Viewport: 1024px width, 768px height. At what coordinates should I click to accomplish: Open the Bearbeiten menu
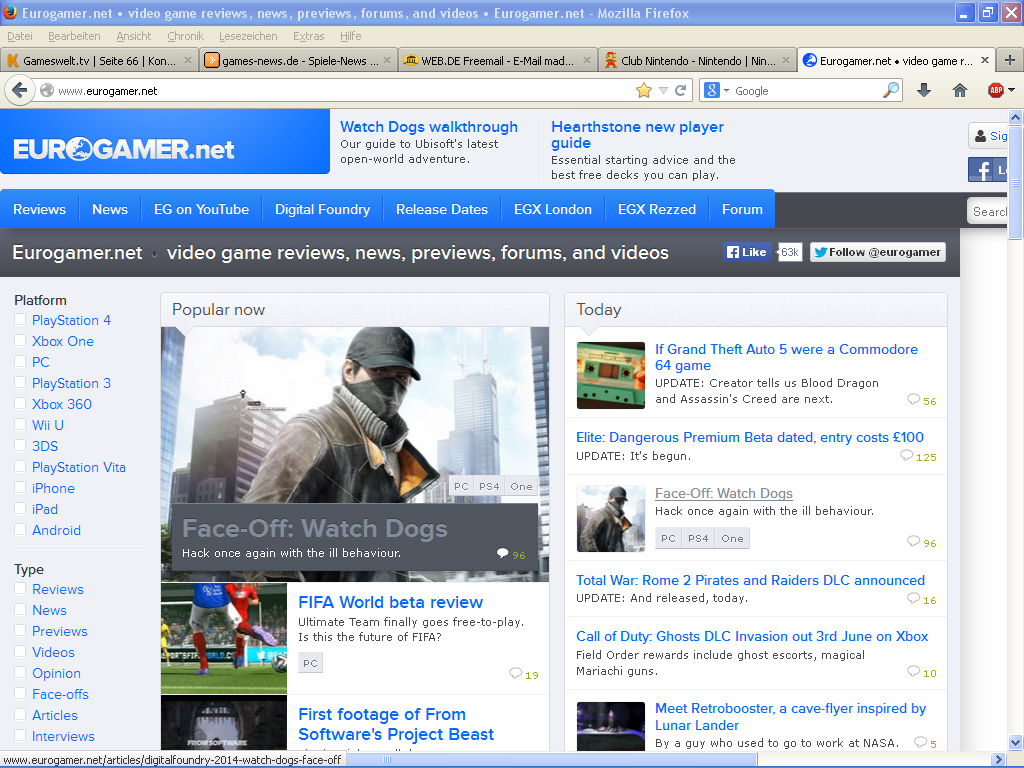(x=74, y=36)
